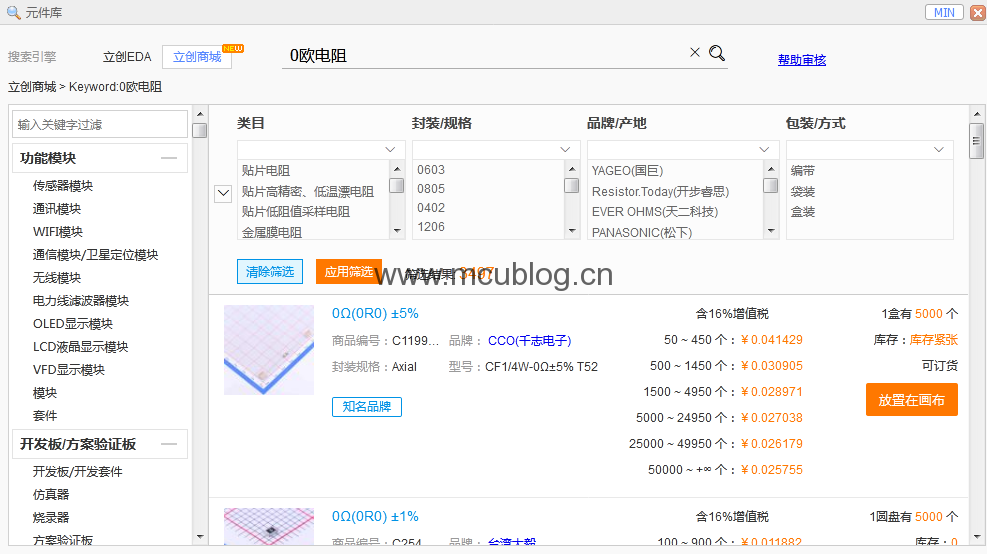Collapse the 开发板/方案验证板 section

pos(169,444)
